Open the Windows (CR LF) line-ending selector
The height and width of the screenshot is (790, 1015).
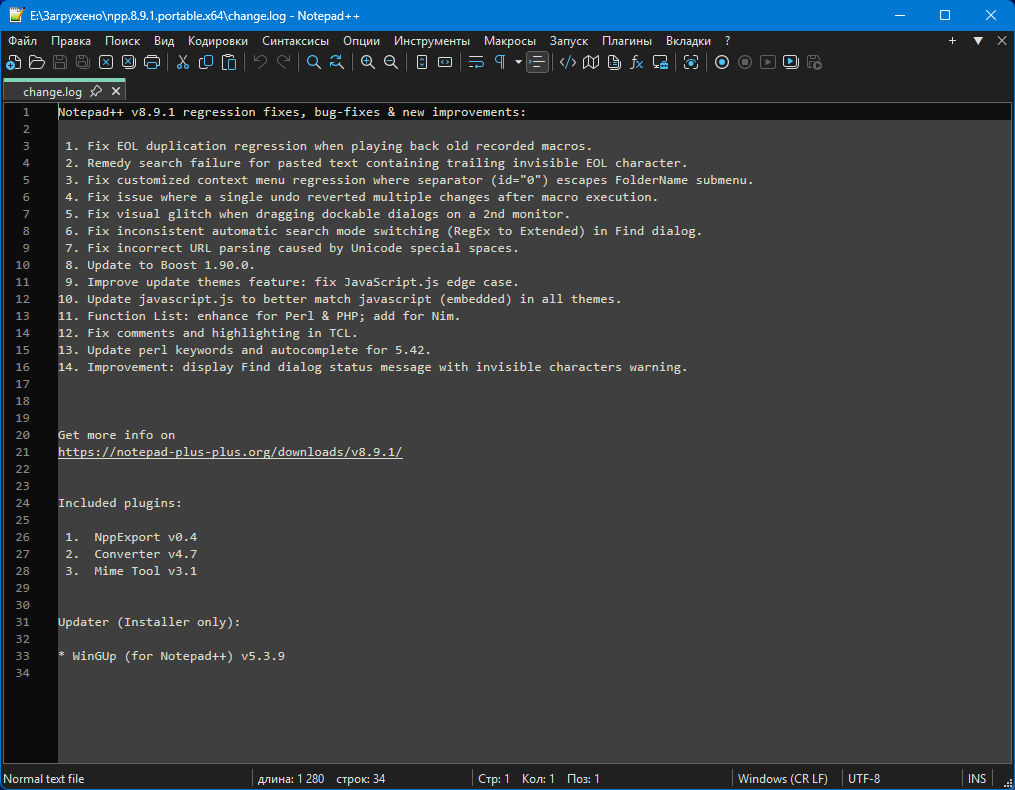pos(782,779)
